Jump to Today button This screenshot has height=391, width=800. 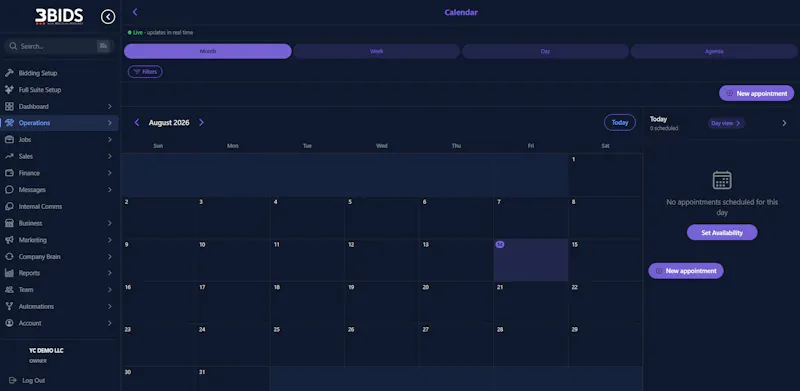620,123
